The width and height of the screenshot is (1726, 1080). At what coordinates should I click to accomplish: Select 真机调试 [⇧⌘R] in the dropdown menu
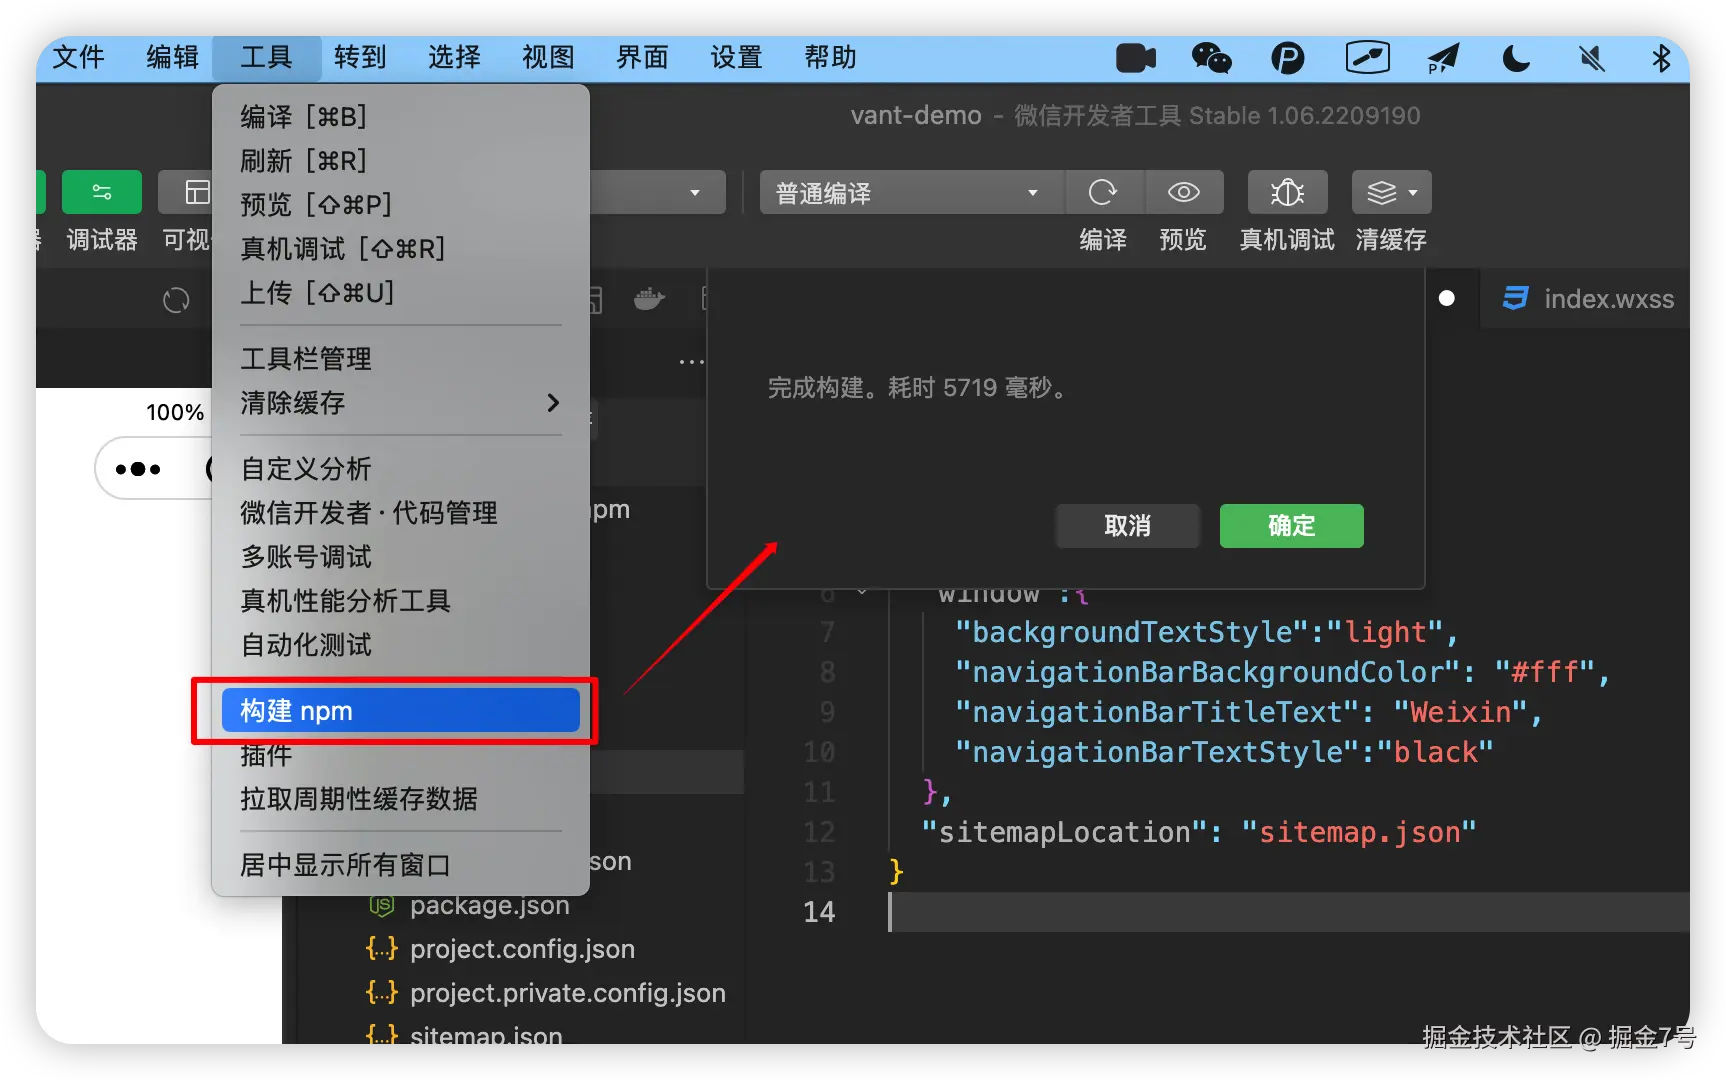pos(400,249)
